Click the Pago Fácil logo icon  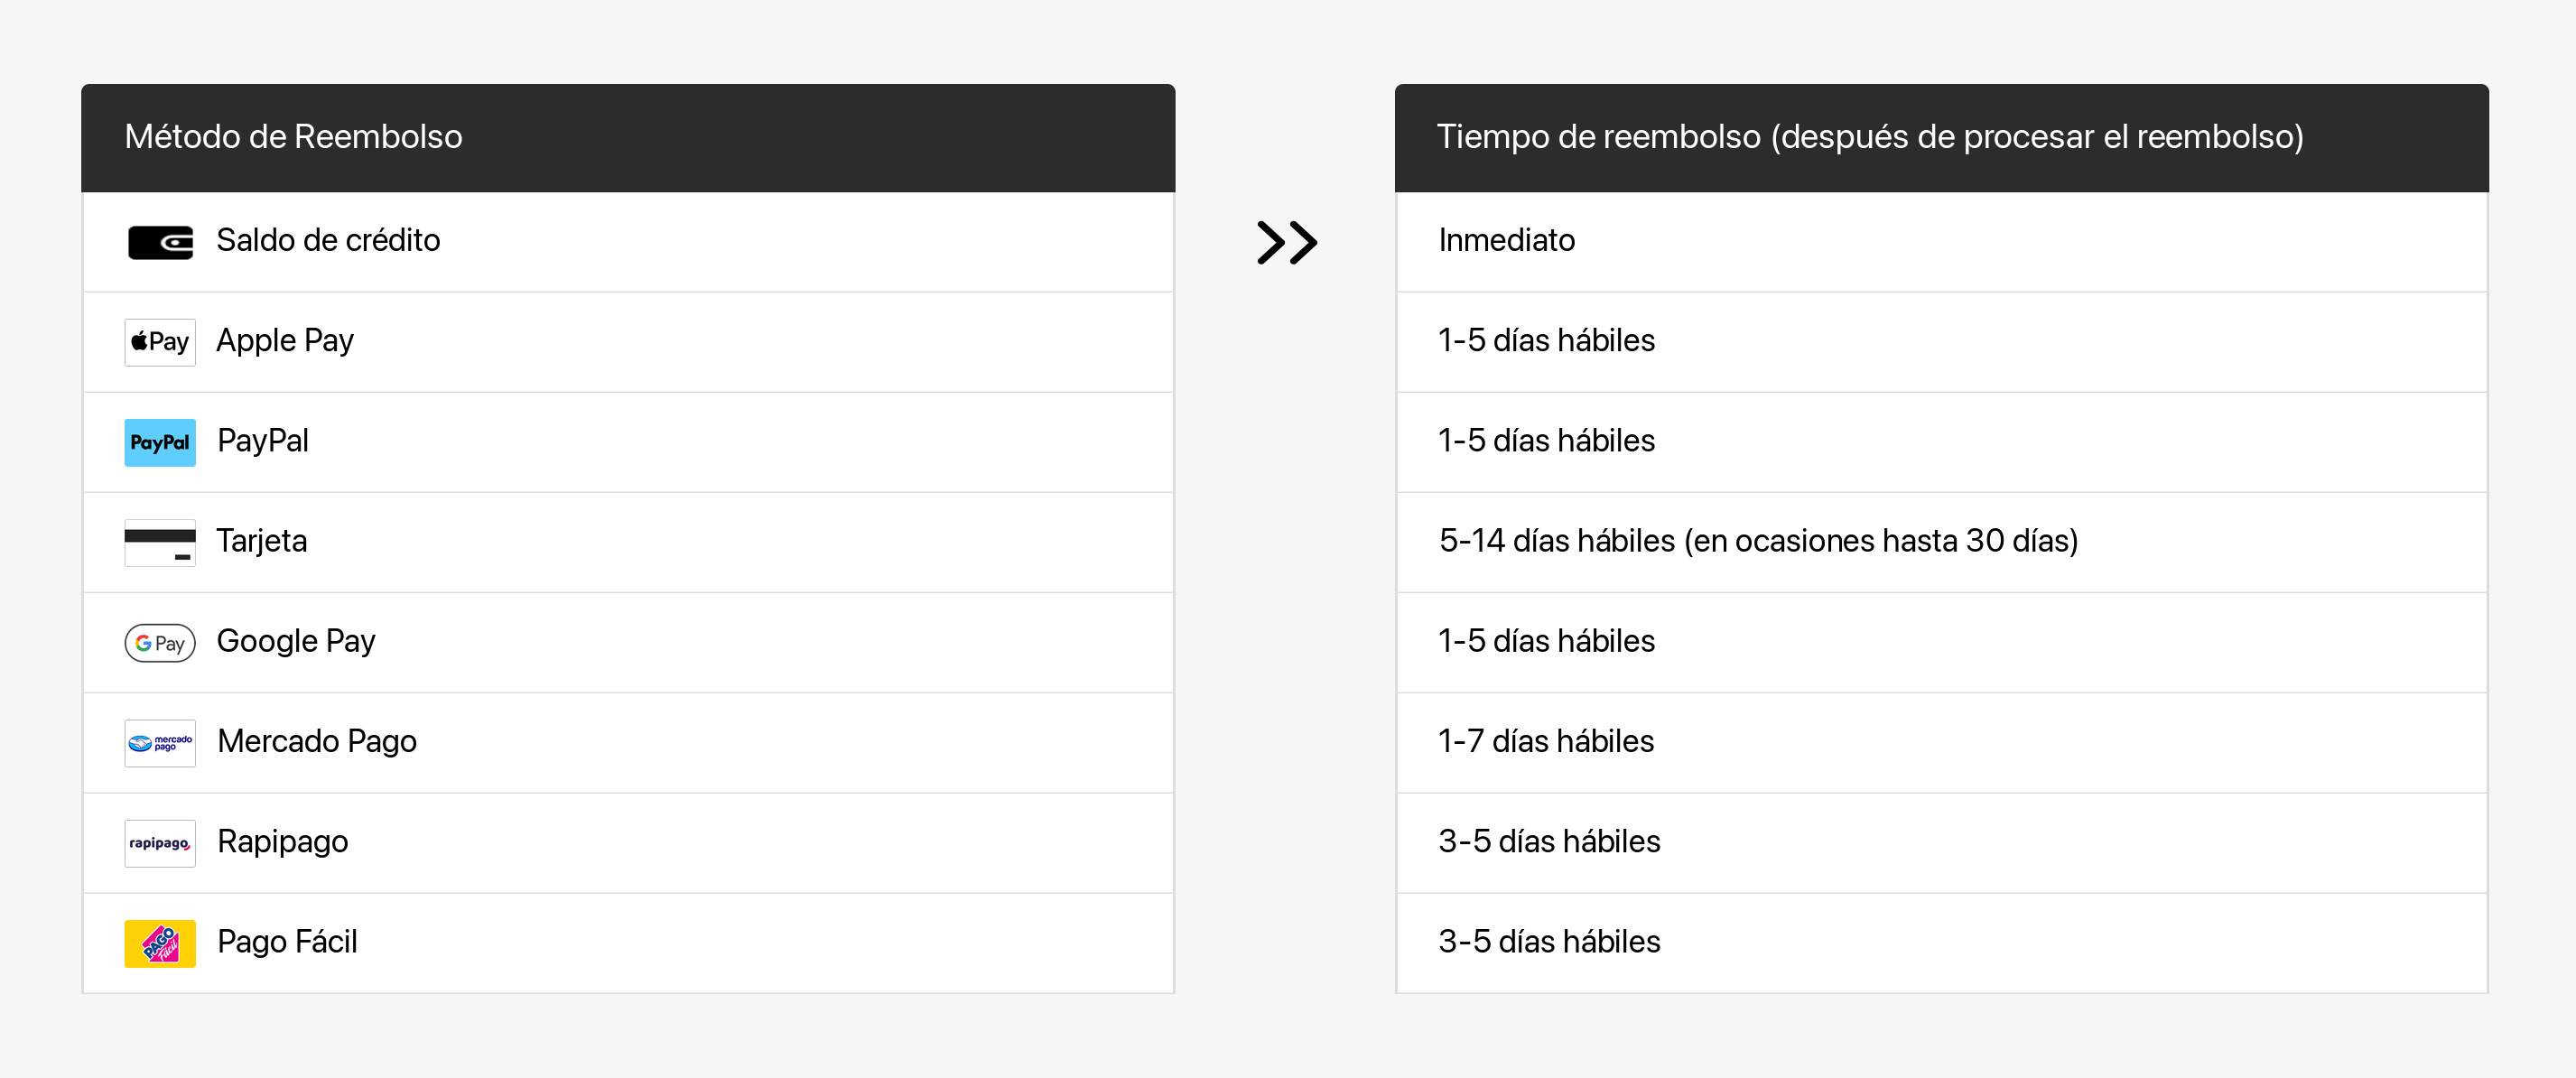[160, 943]
